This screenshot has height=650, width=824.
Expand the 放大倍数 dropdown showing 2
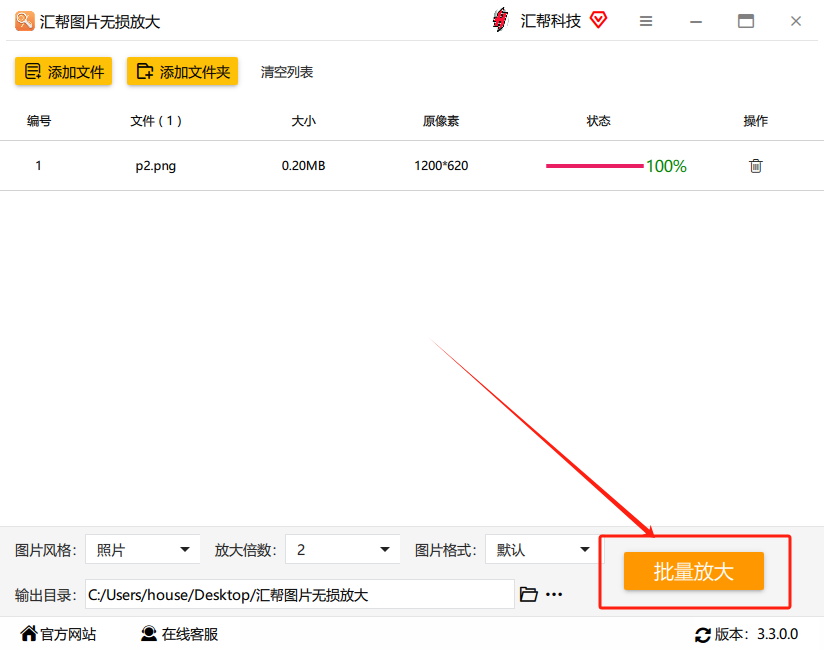click(343, 550)
